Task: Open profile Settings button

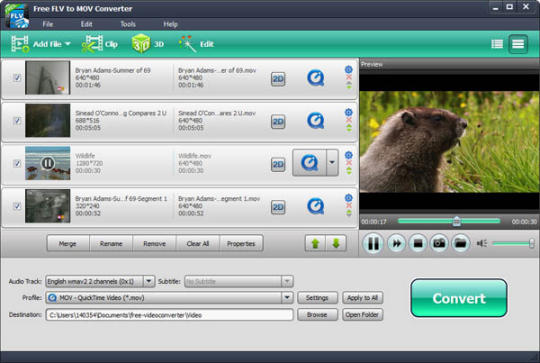Action: point(317,298)
